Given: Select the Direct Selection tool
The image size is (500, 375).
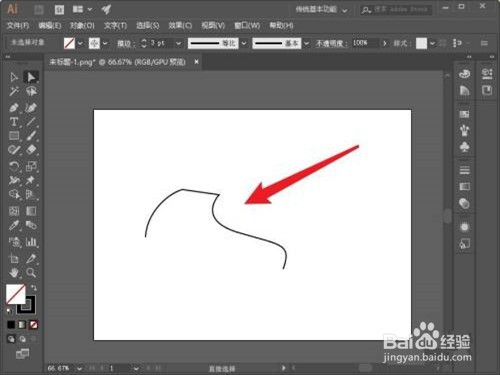Looking at the screenshot, I should (x=31, y=77).
